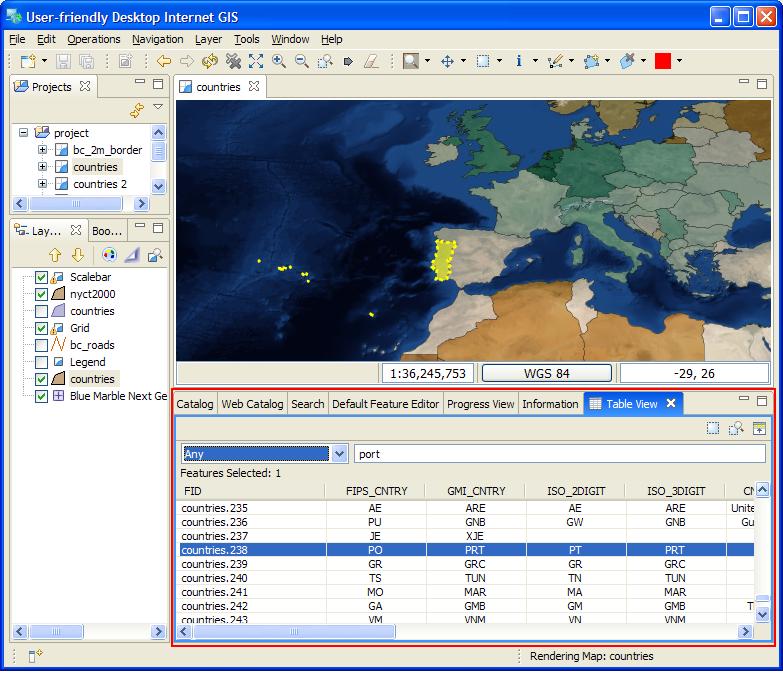Select the Pan tool icon
783x675 pixels.
point(447,61)
